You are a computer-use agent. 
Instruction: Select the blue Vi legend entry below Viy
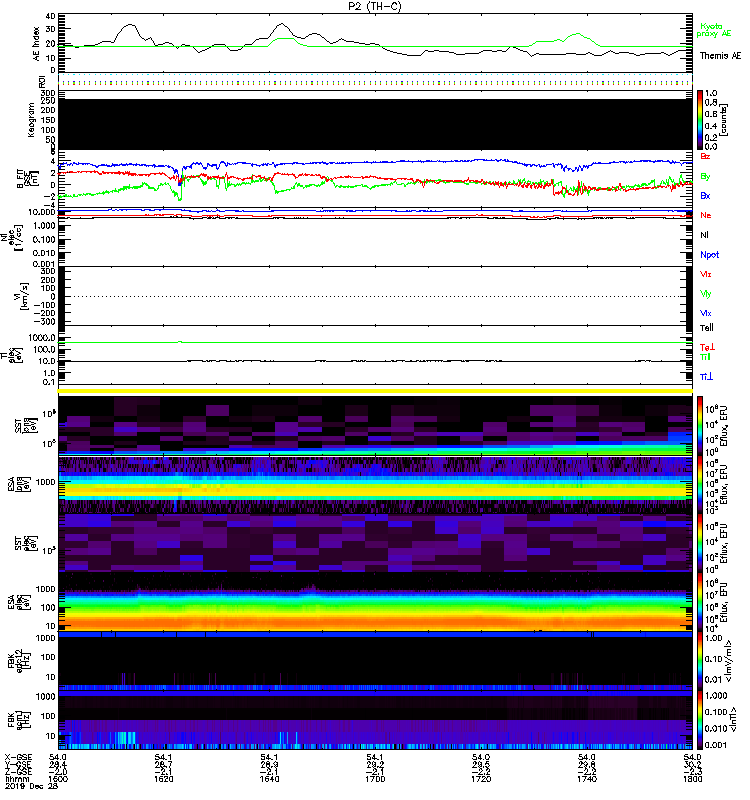pyautogui.click(x=706, y=313)
